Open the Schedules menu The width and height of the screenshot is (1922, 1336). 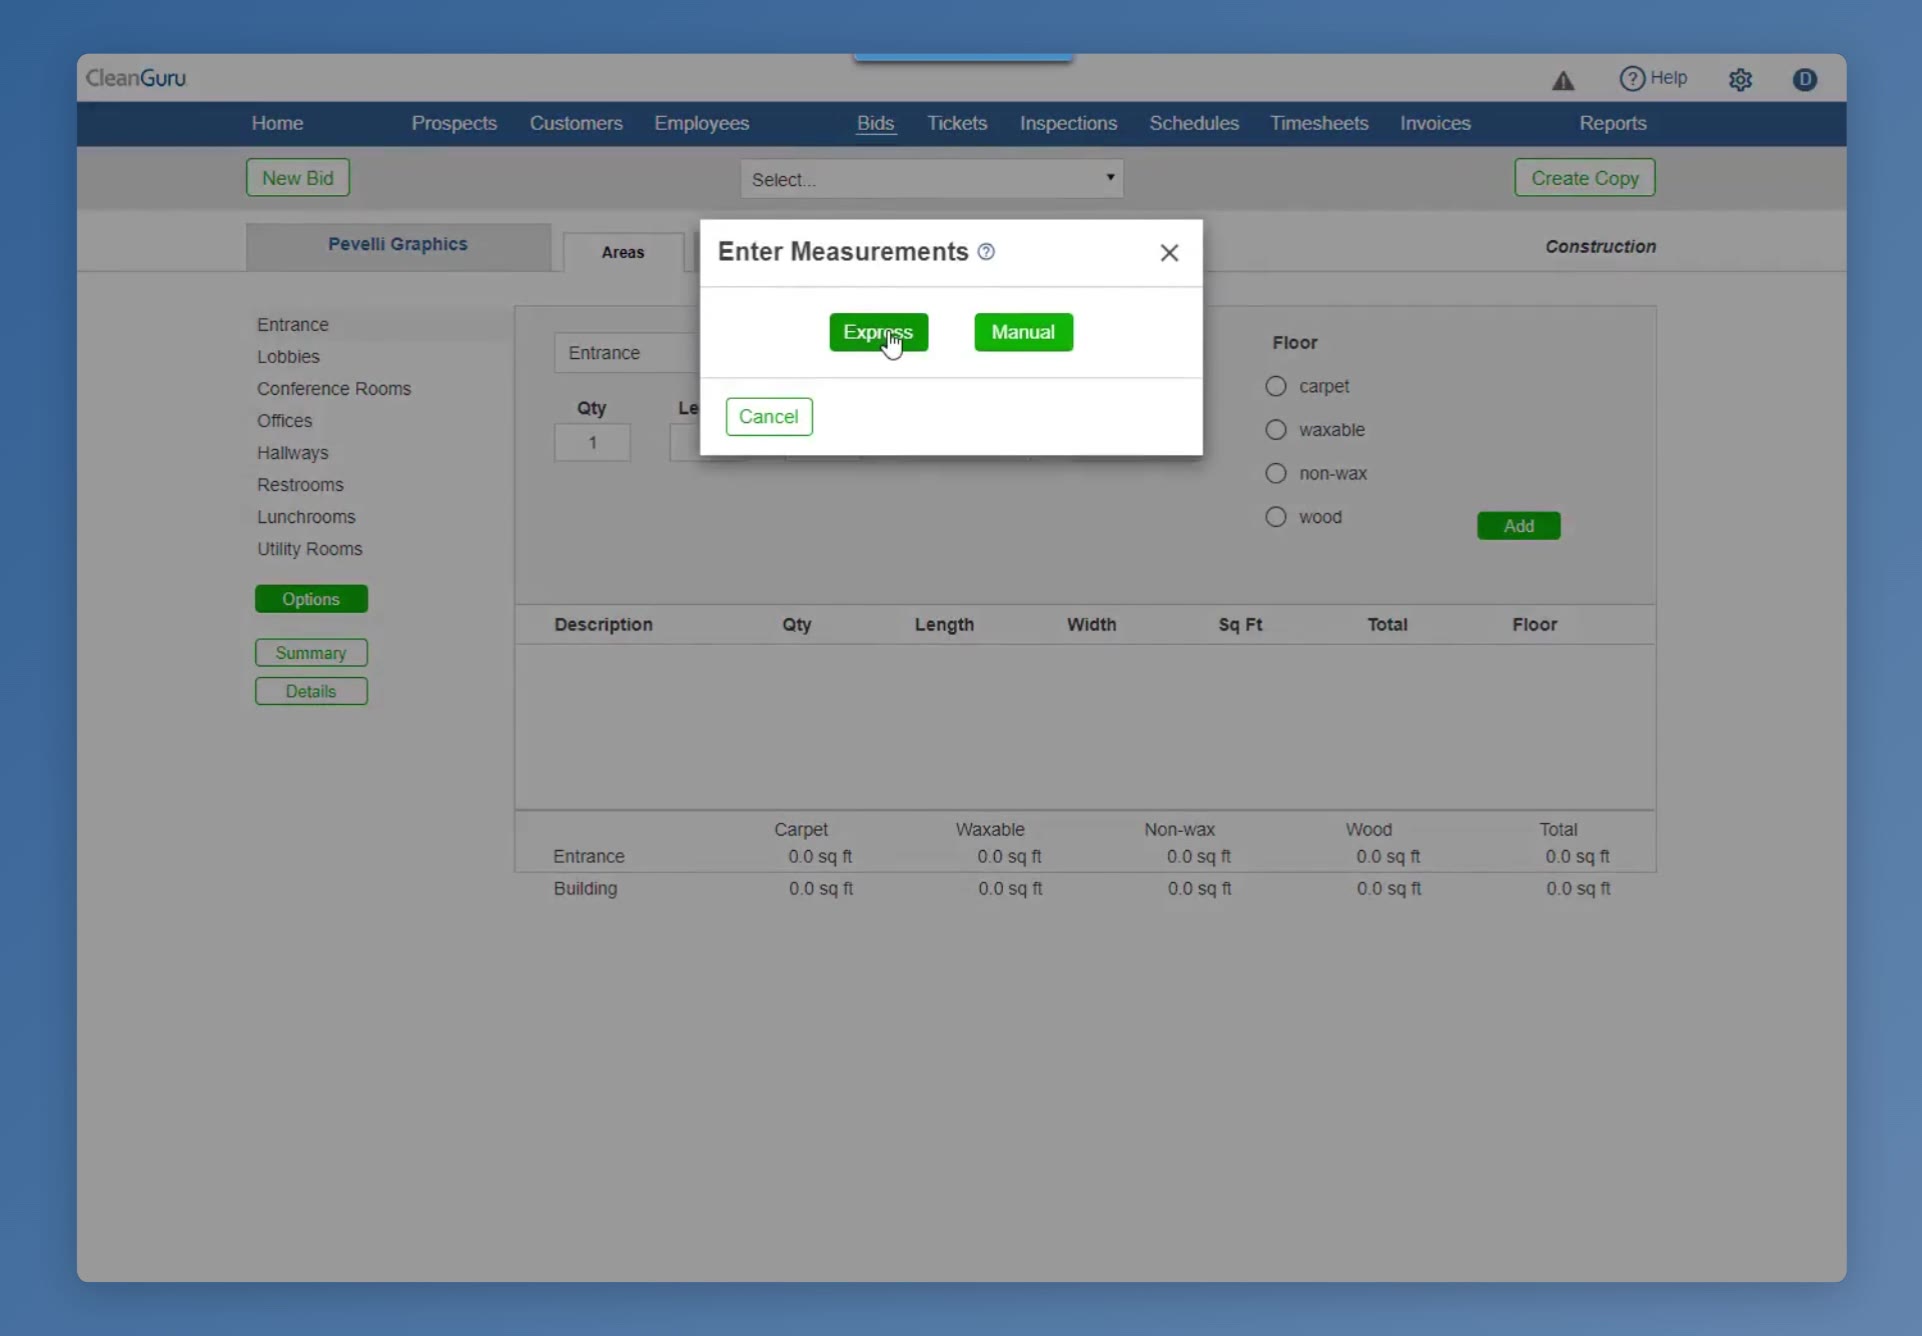click(1194, 123)
